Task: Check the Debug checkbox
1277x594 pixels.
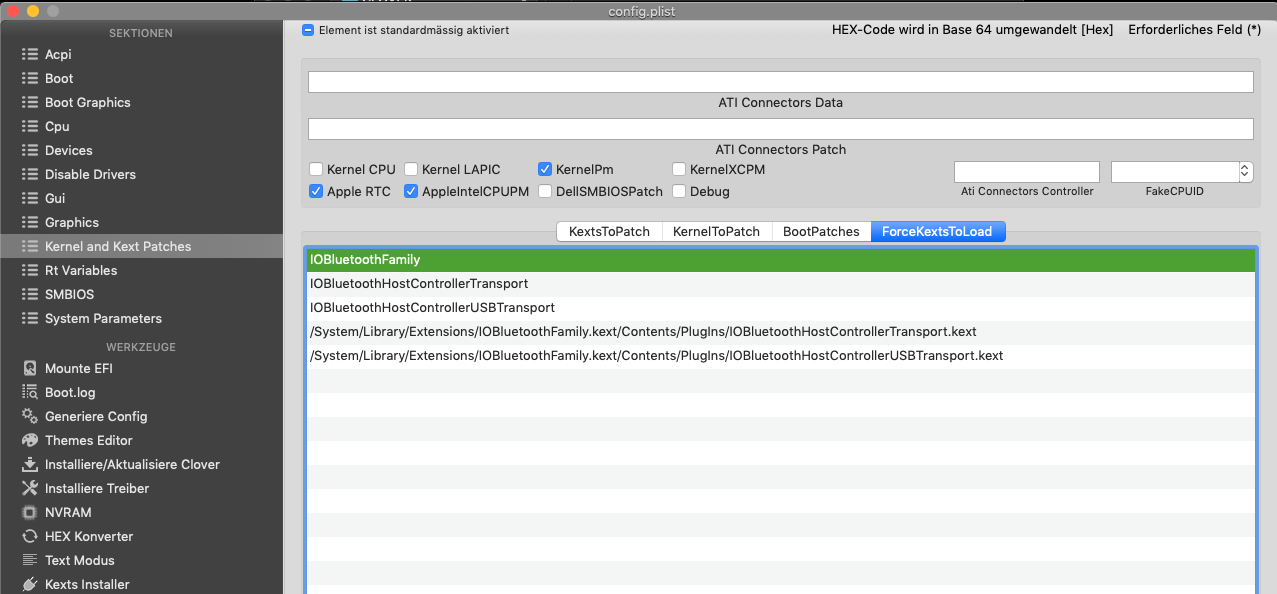Action: 679,191
